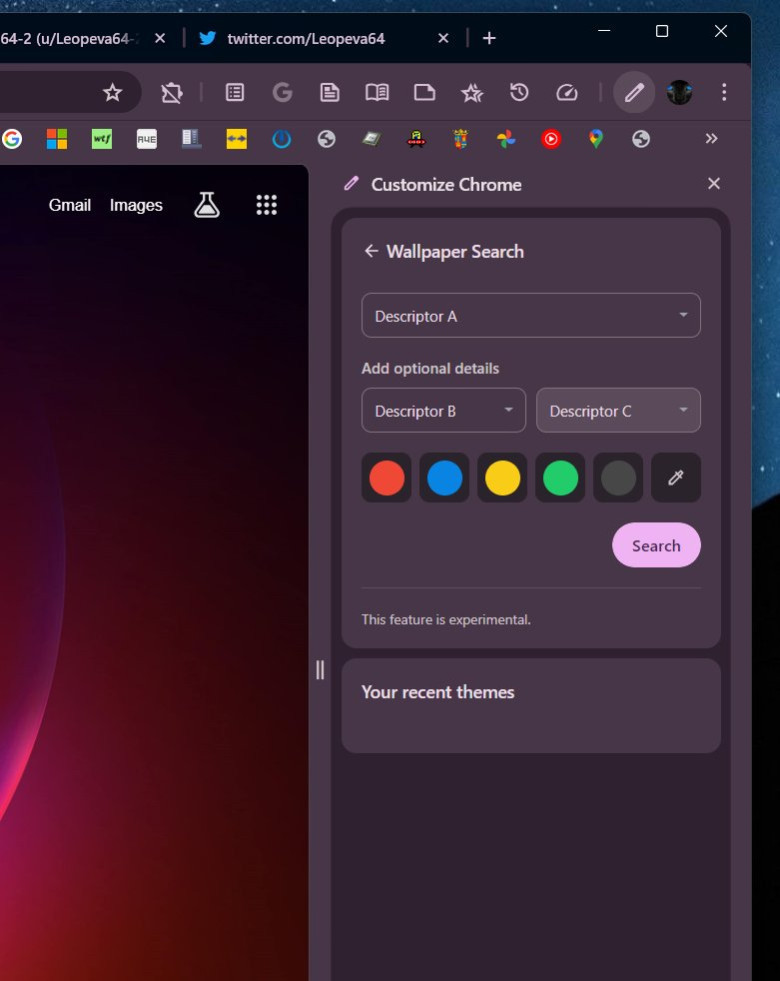Close the Customize Chrome side panel
Screen dimensions: 780x981
tap(714, 184)
